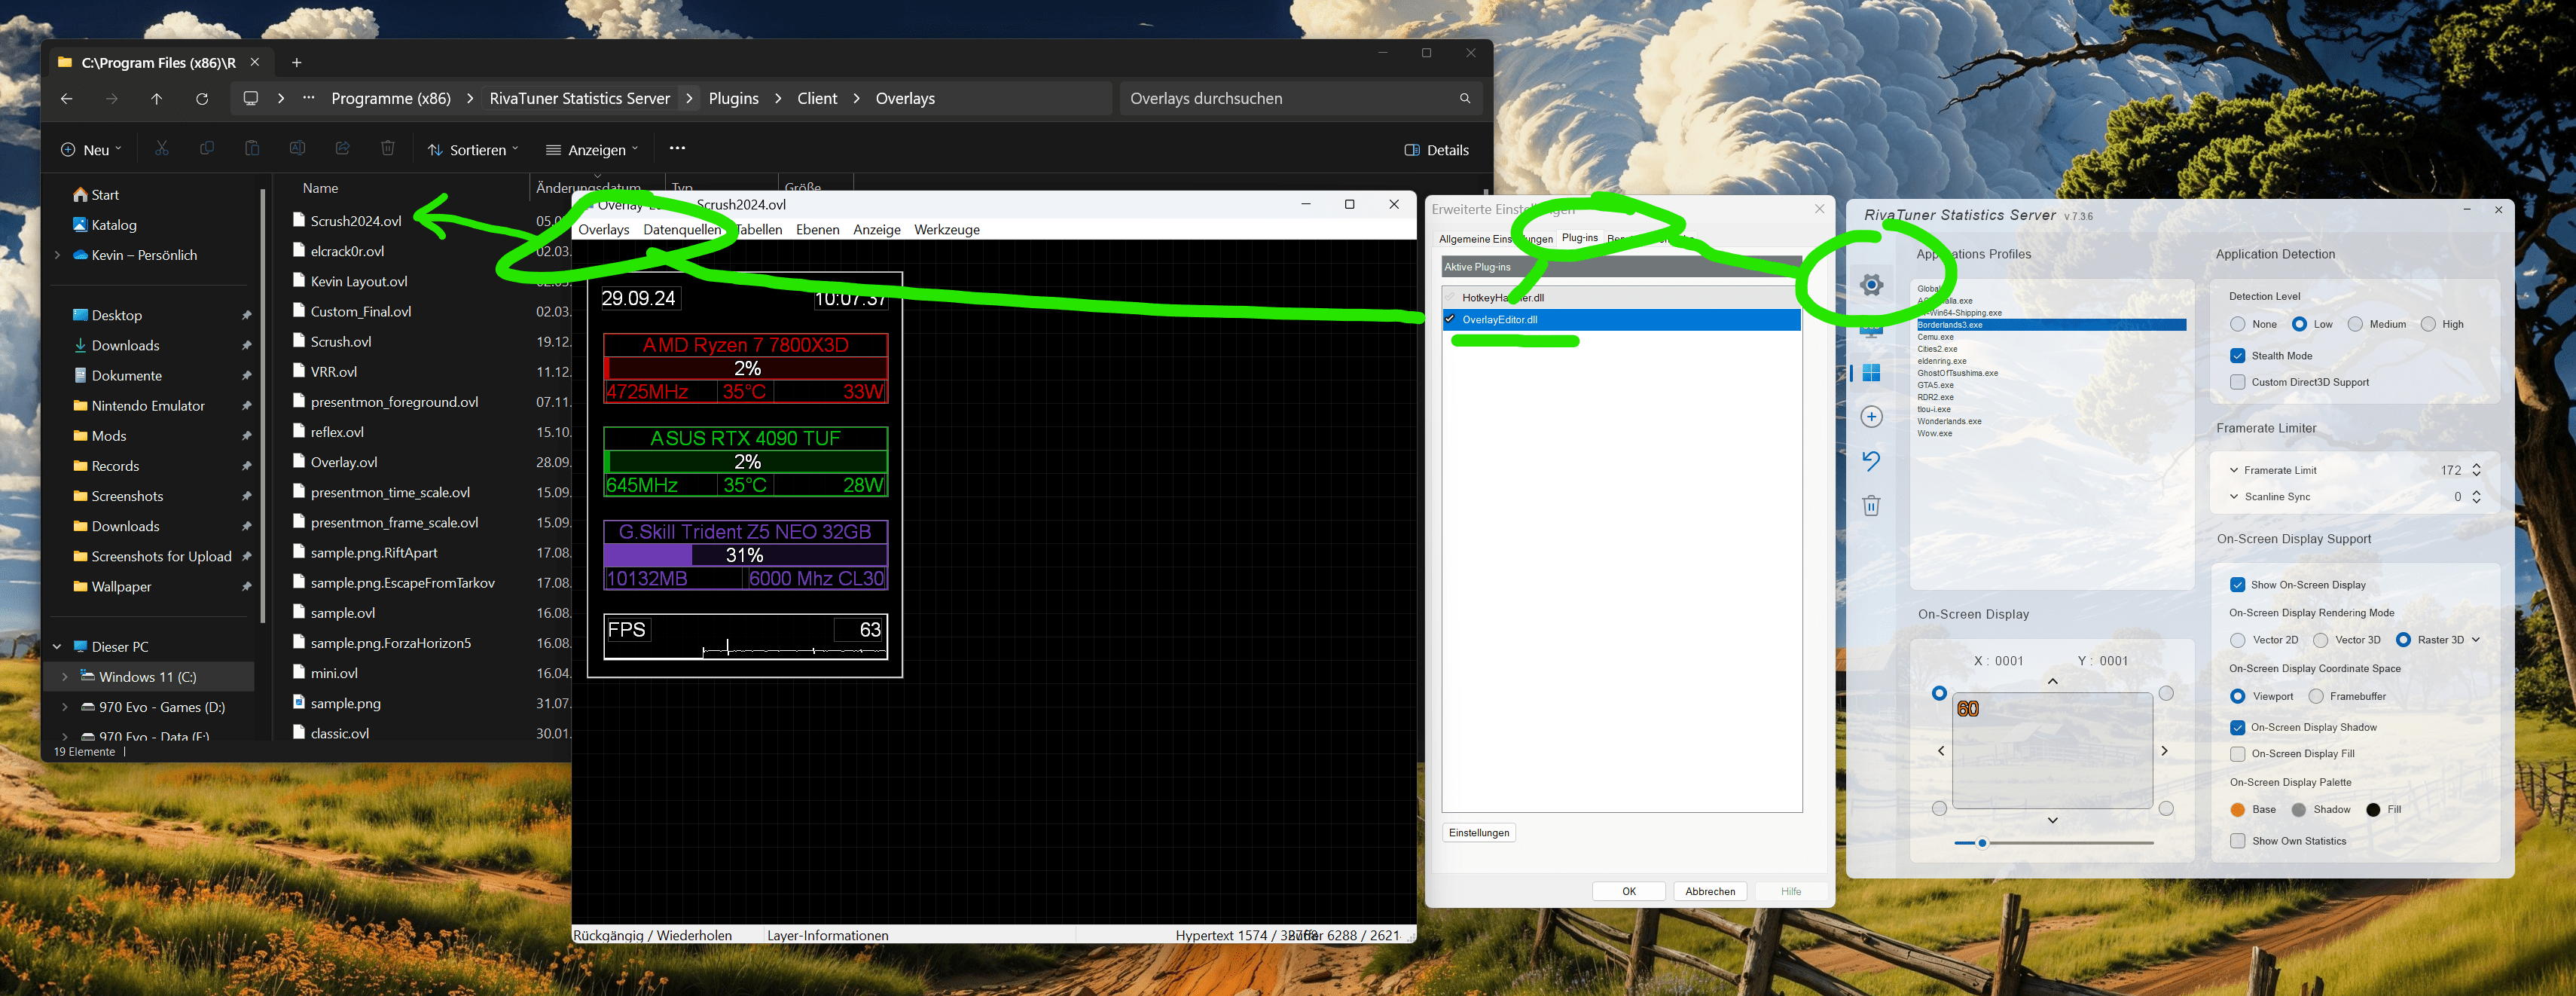2576x996 pixels.
Task: Click the Einstellungen button
Action: [1479, 833]
